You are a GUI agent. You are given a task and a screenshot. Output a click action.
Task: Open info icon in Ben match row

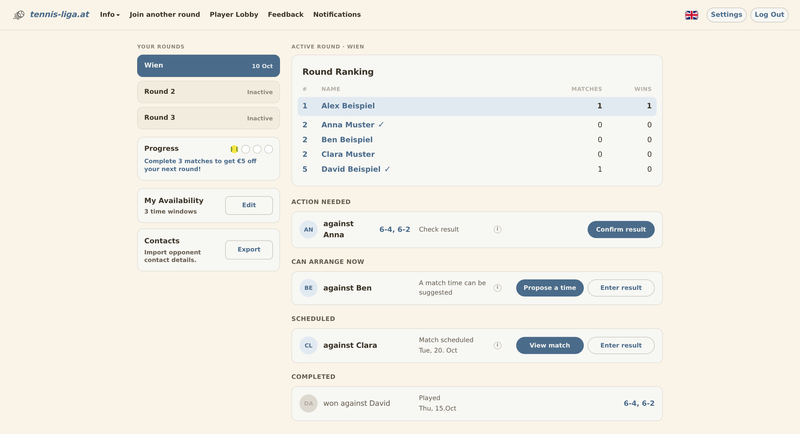pyautogui.click(x=497, y=288)
